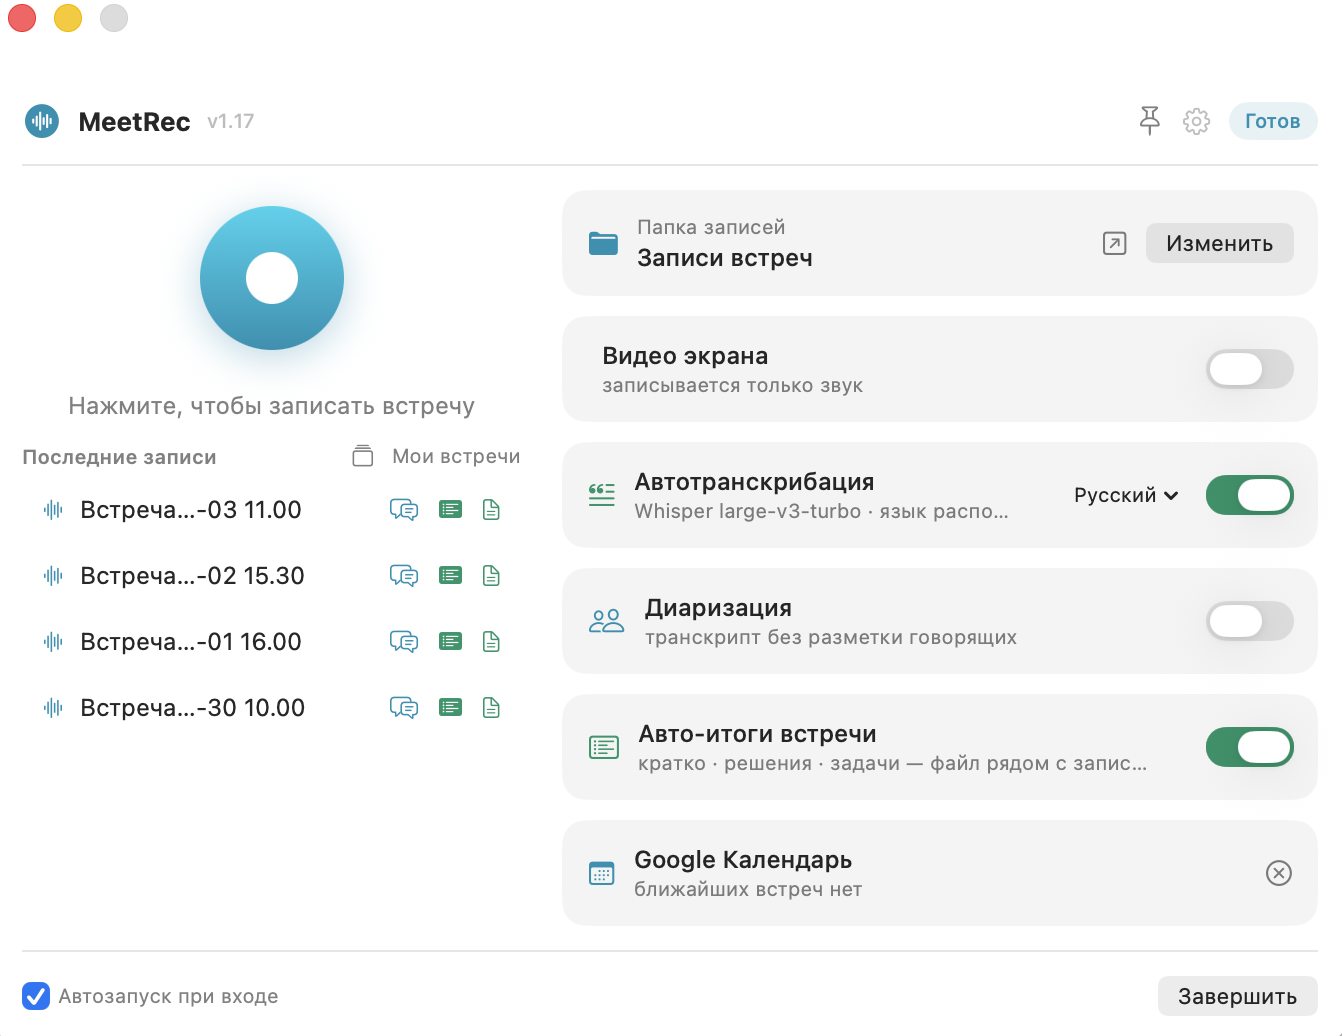Viewport: 1342px width, 1036px height.
Task: Open the transcript chat icon for Встреча...-01 16.00
Action: pos(404,642)
